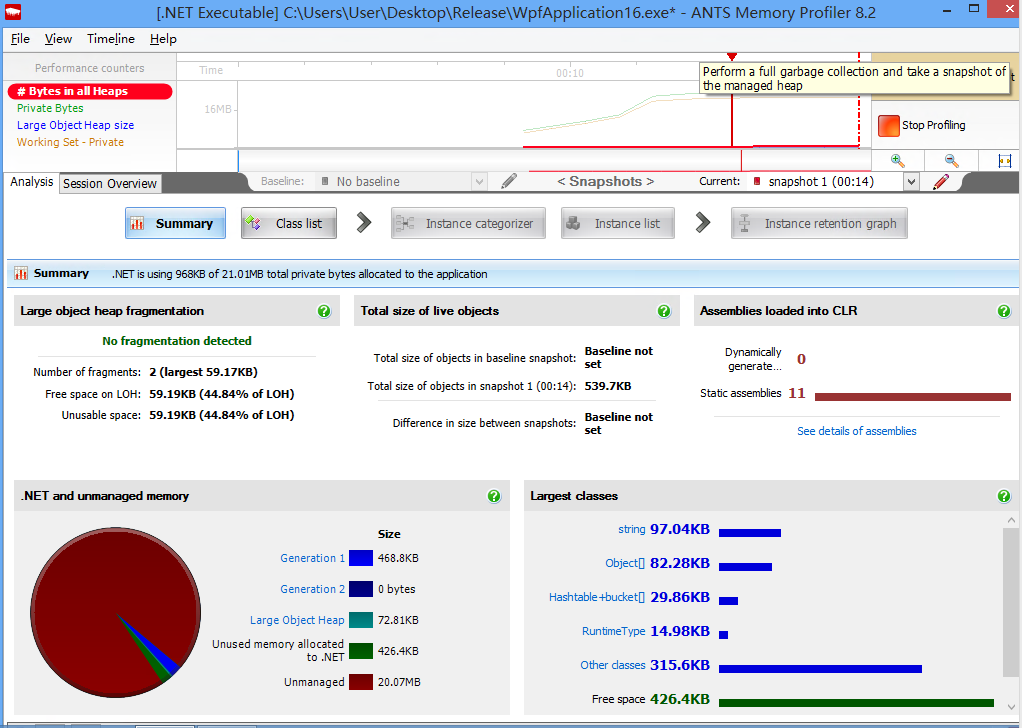
Task: Click the static assemblies count 11
Action: 796,393
